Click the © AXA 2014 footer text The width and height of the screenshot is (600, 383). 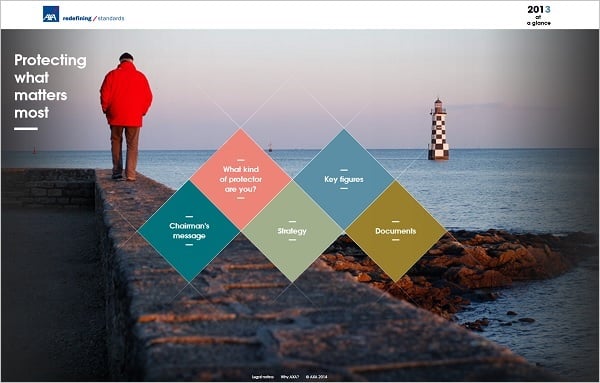[x=316, y=377]
